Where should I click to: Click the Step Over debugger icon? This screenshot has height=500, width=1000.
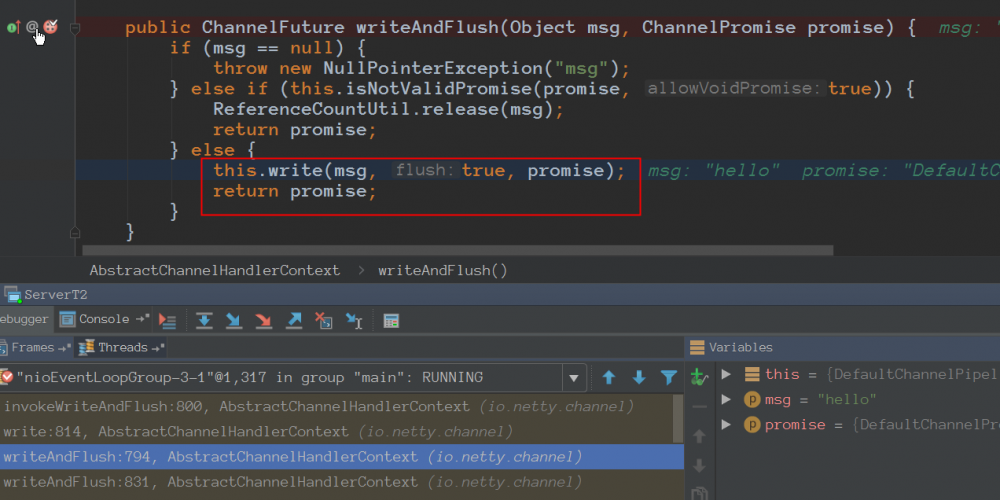pos(204,320)
